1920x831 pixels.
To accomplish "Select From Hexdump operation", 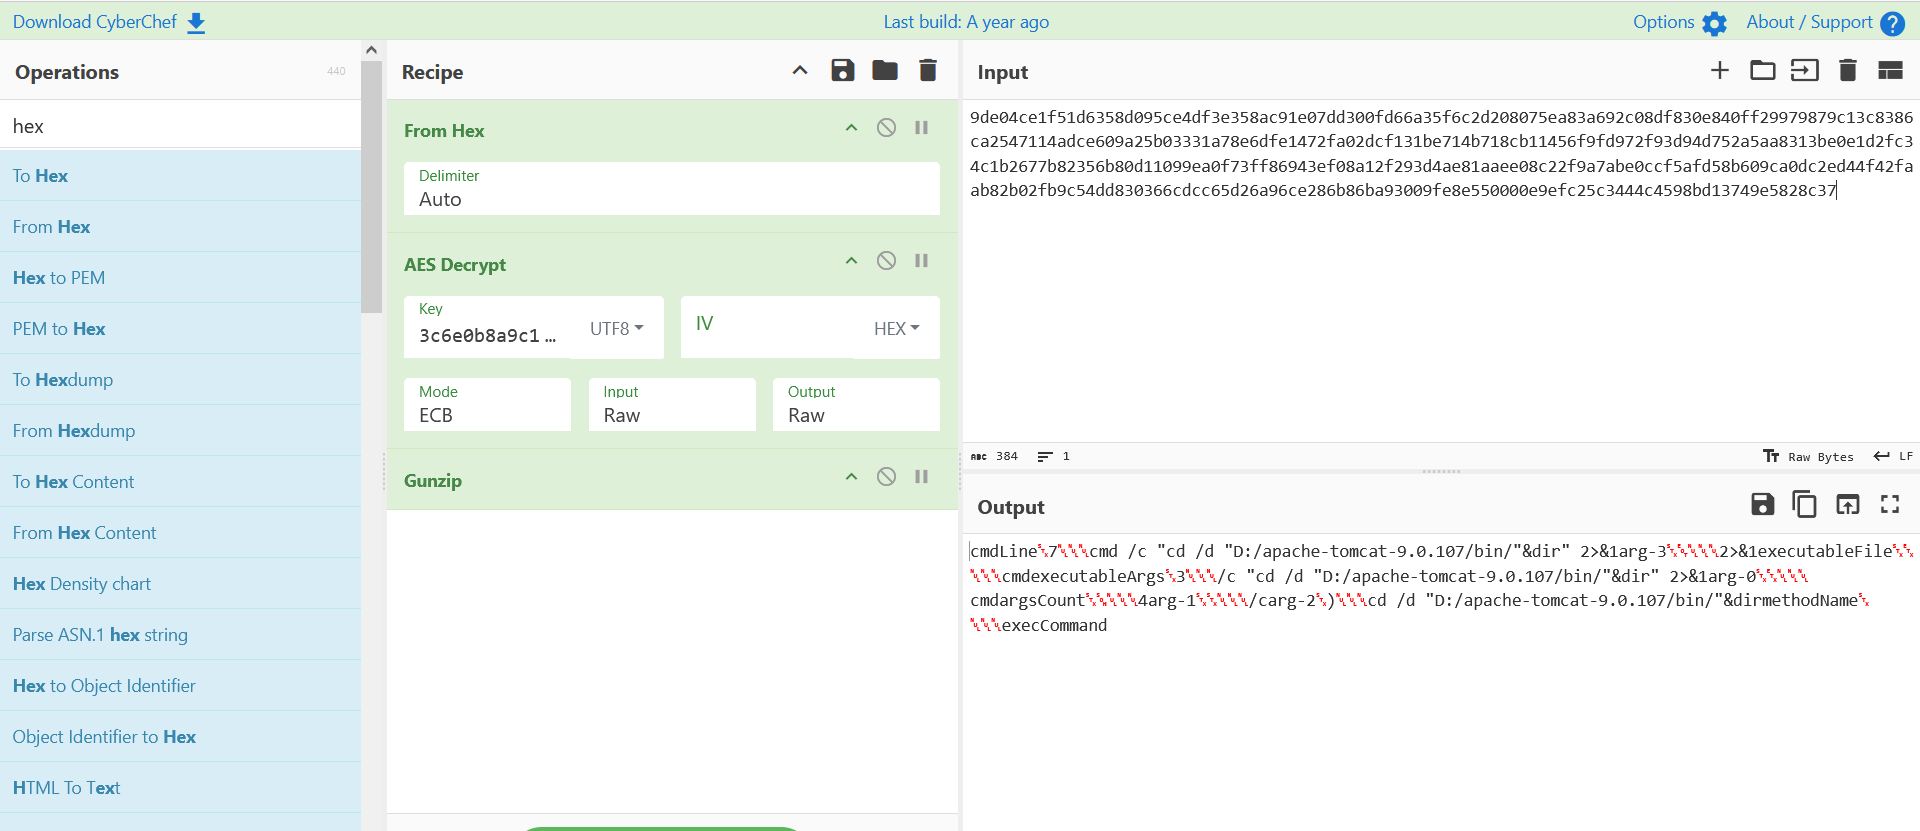I will [180, 431].
